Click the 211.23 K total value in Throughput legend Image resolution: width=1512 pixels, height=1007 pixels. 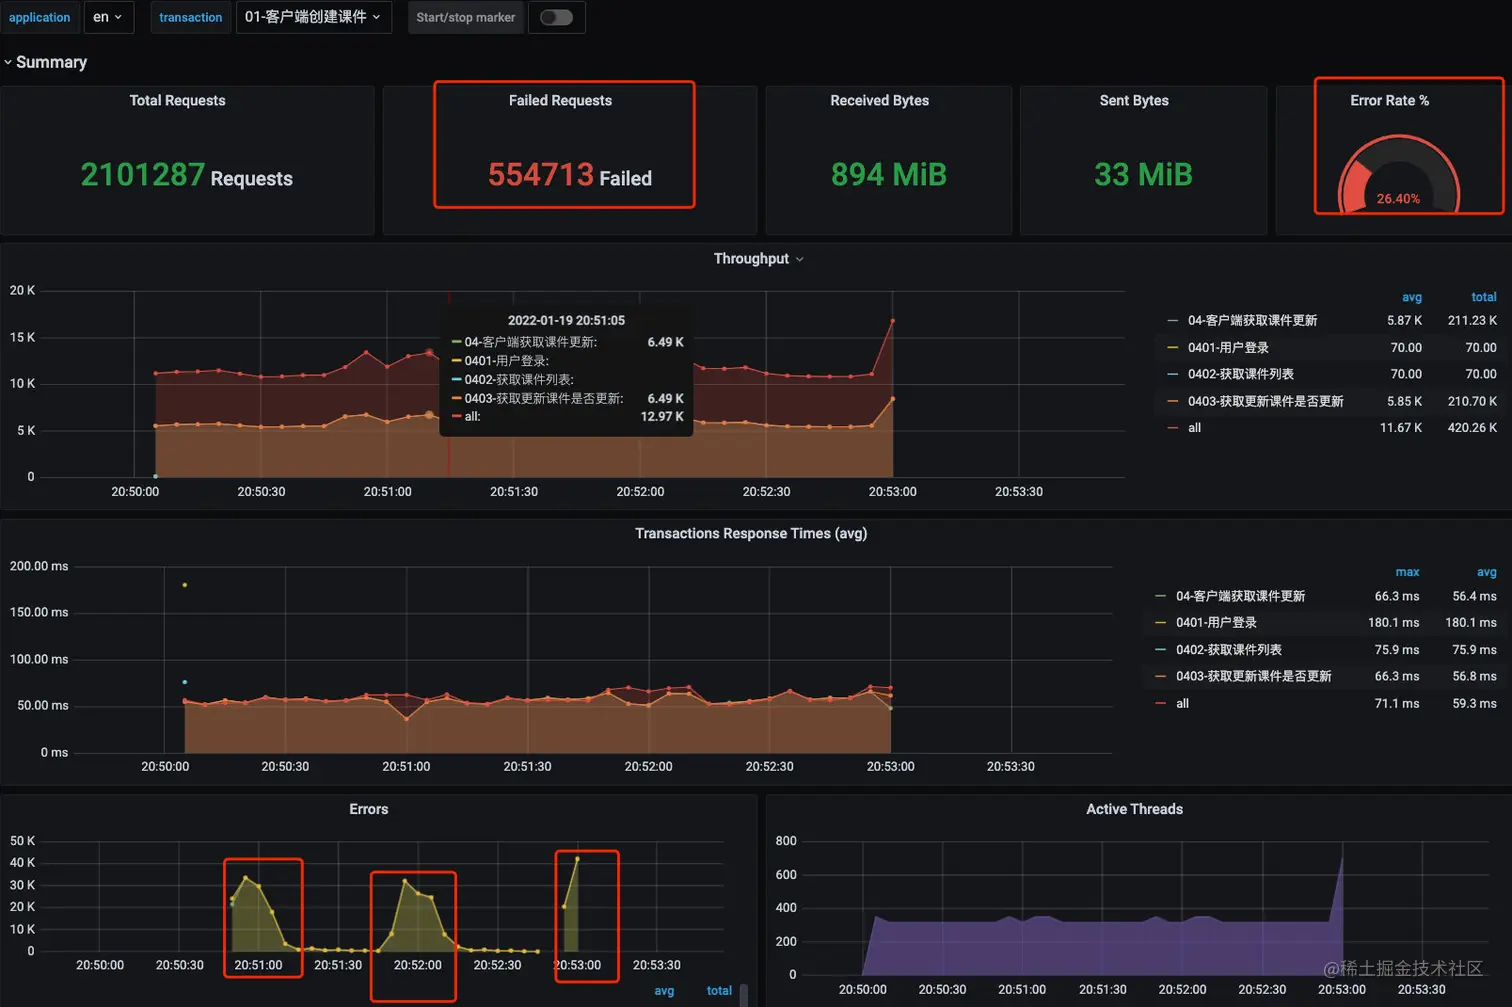[x=1472, y=321]
